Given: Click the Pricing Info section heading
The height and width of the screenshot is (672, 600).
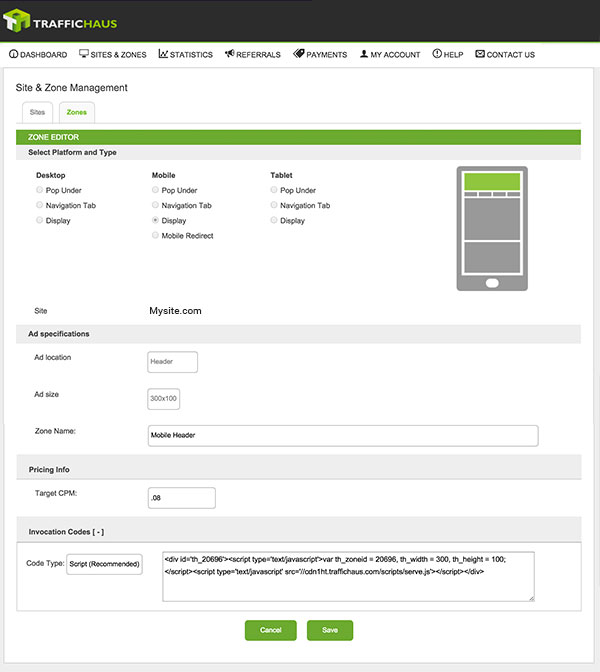Looking at the screenshot, I should (49, 470).
